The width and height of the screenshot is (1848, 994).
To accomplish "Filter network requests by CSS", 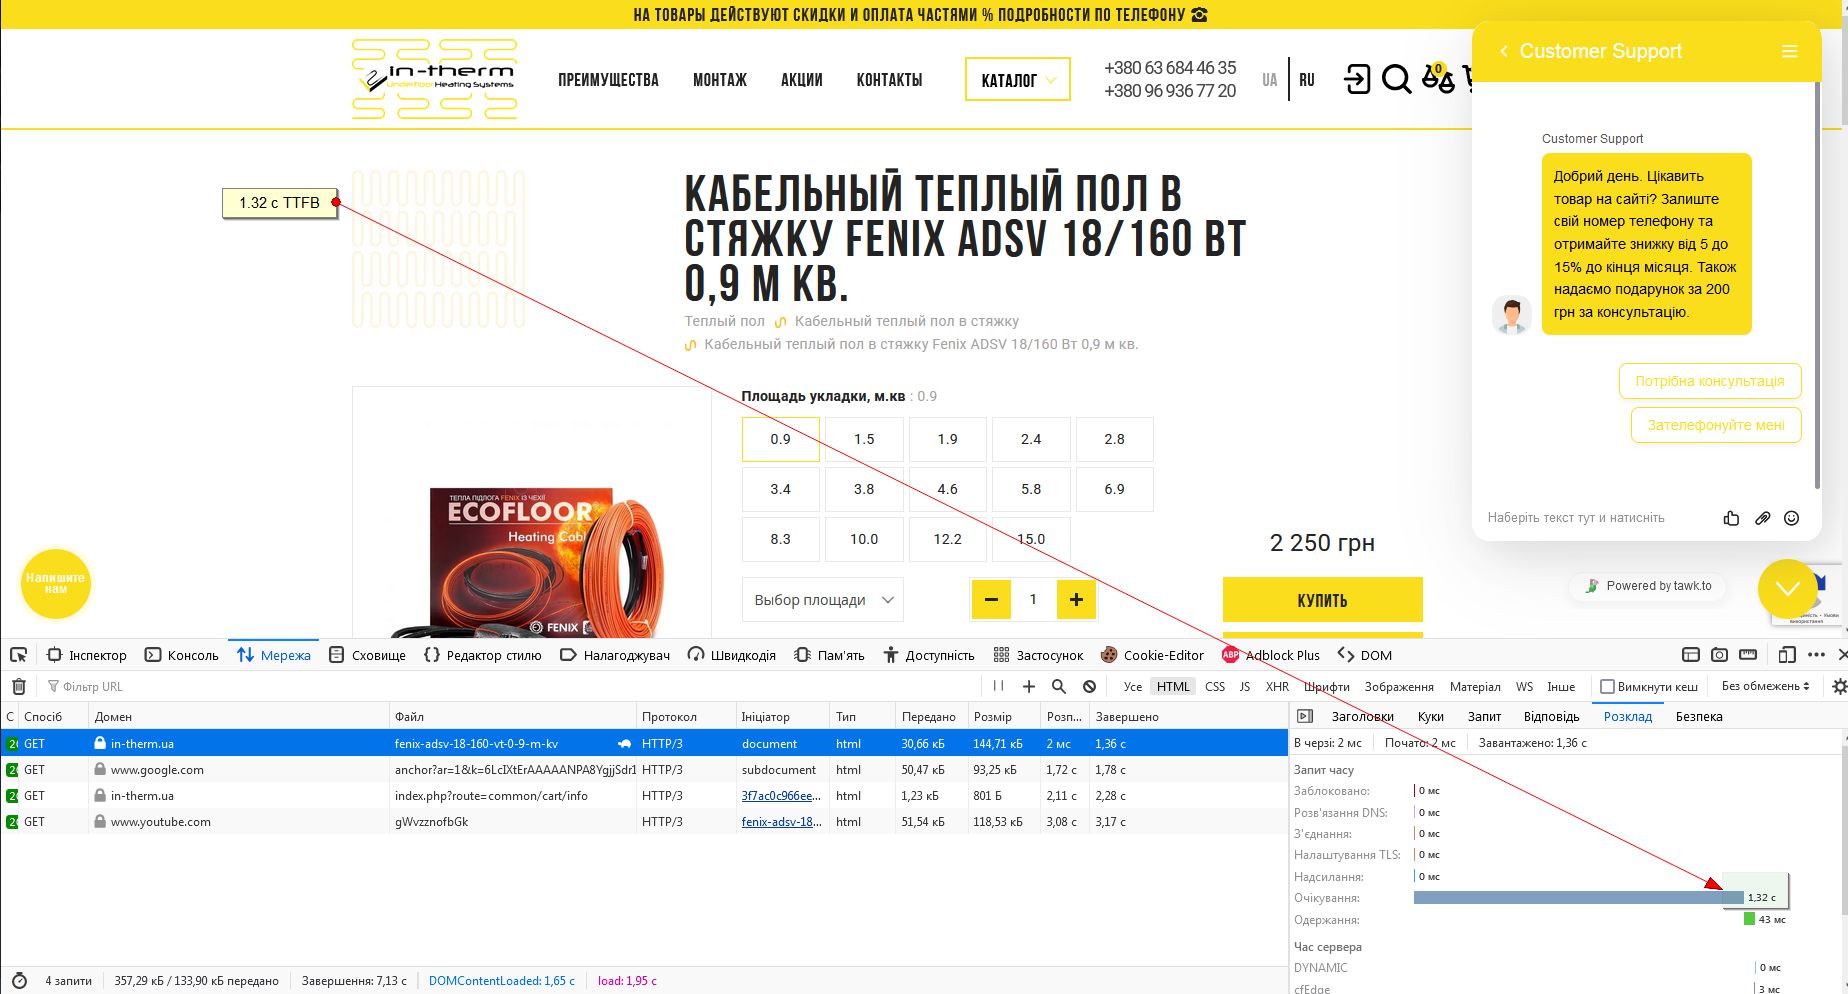I will [1215, 686].
